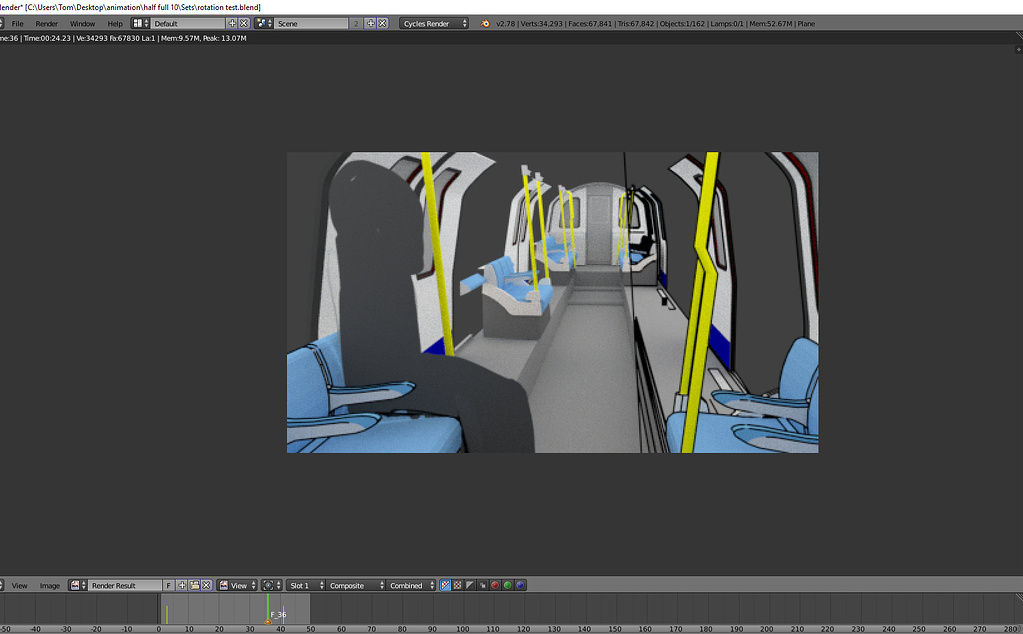
Task: Delete the current scene
Action: coord(382,23)
